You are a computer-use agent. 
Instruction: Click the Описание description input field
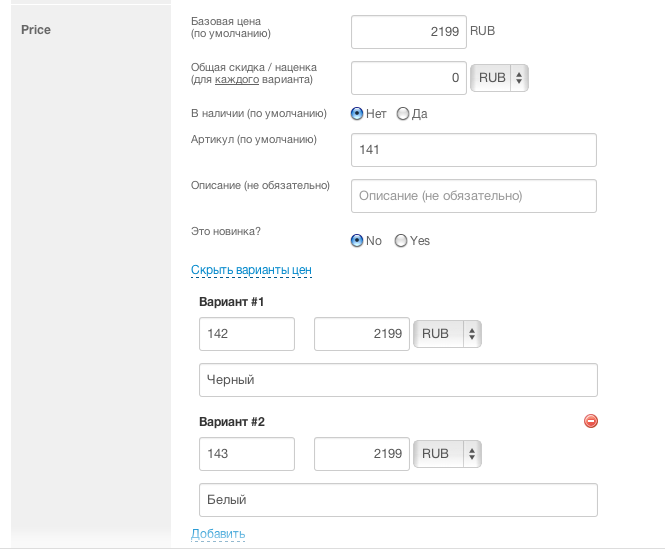(x=474, y=196)
